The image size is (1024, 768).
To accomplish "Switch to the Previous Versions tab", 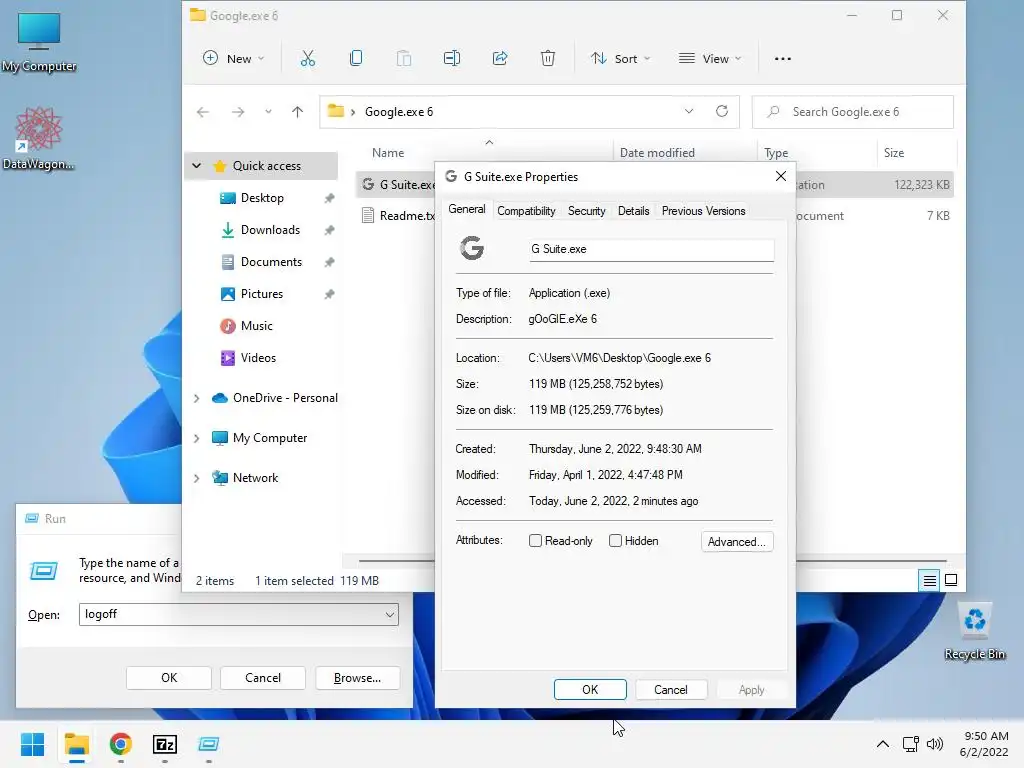I will pos(703,211).
